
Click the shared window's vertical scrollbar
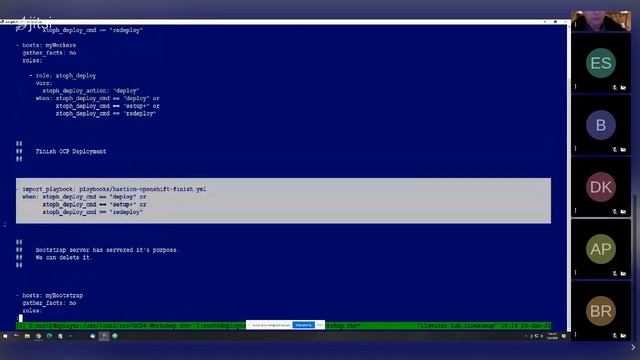(x=569, y=178)
